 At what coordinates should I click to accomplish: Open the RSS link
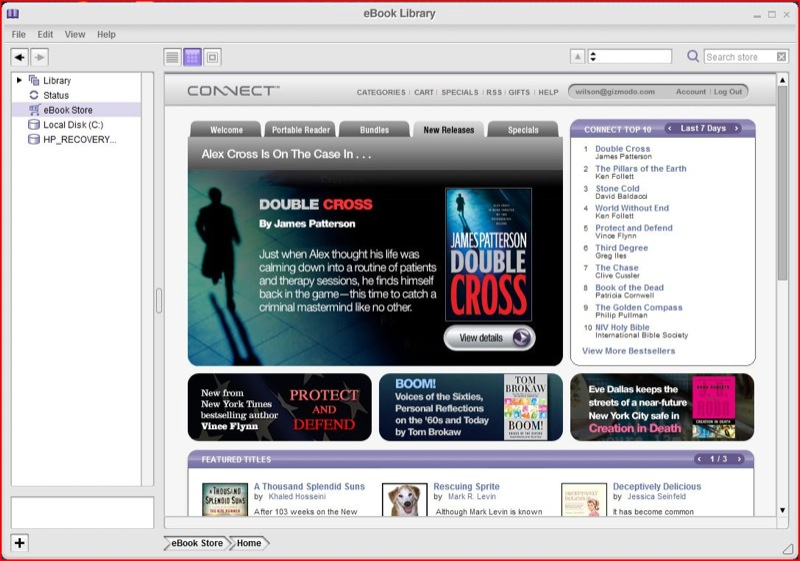(494, 92)
